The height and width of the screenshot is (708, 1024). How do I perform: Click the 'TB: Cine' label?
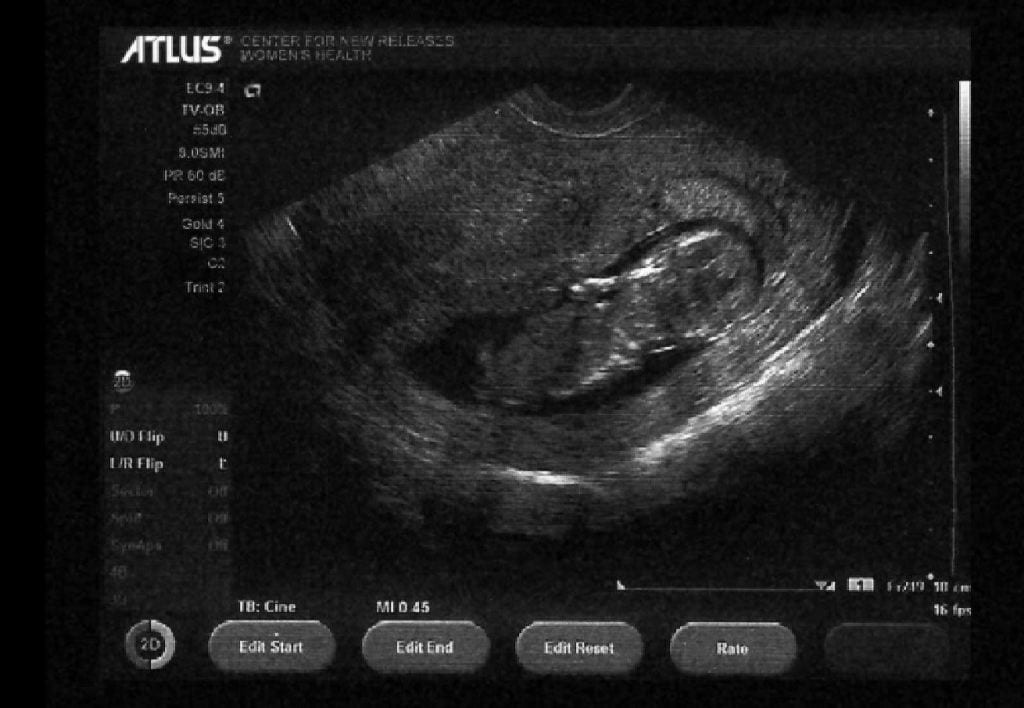click(x=267, y=607)
